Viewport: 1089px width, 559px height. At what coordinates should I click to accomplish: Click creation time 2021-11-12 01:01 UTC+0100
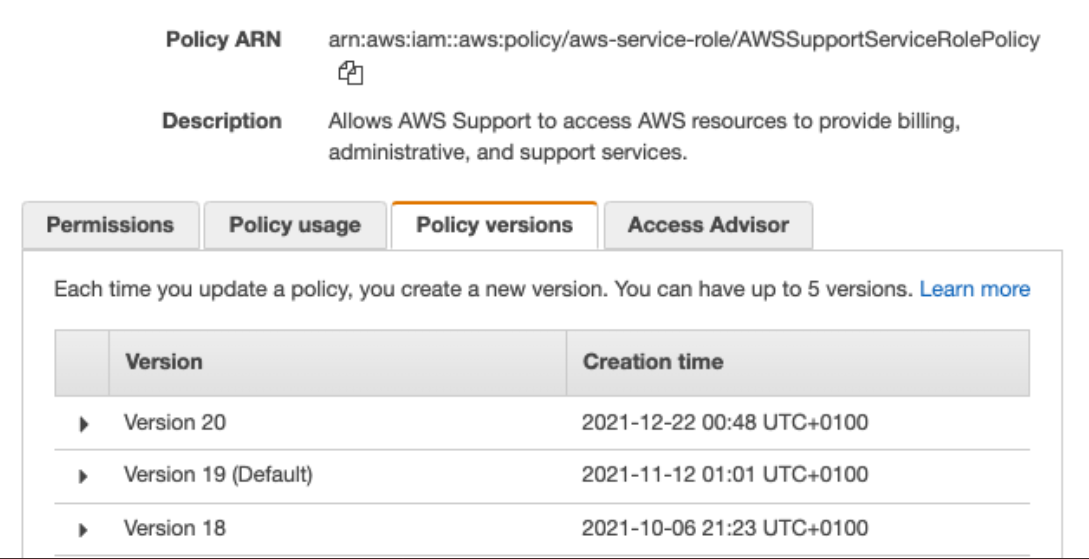pyautogui.click(x=724, y=475)
